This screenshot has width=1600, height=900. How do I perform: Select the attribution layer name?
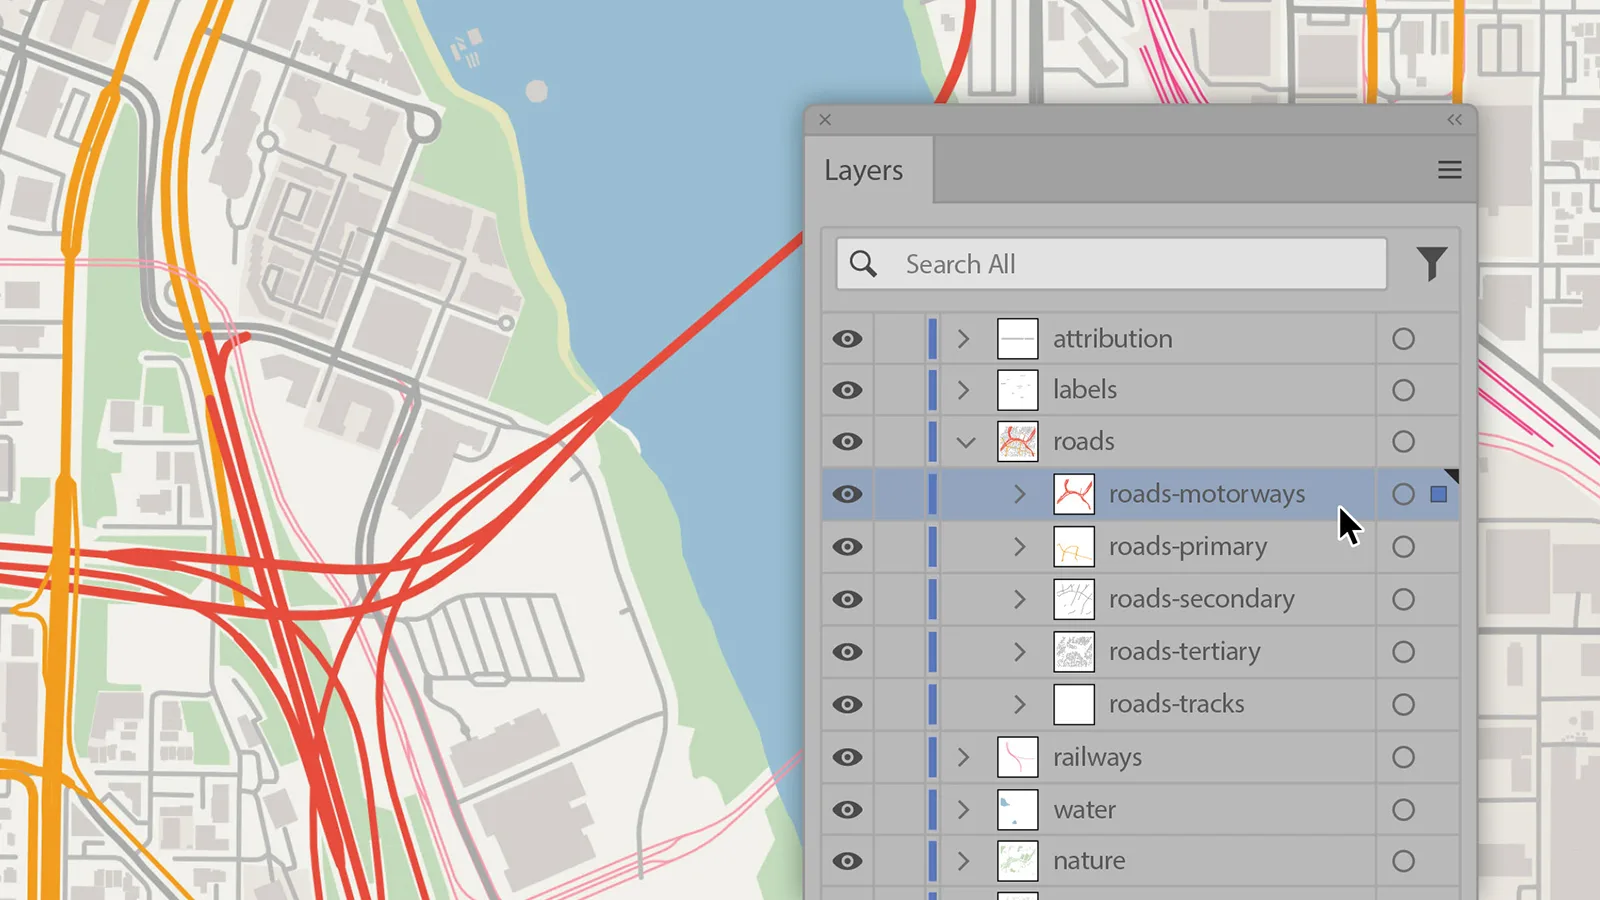tap(1112, 339)
